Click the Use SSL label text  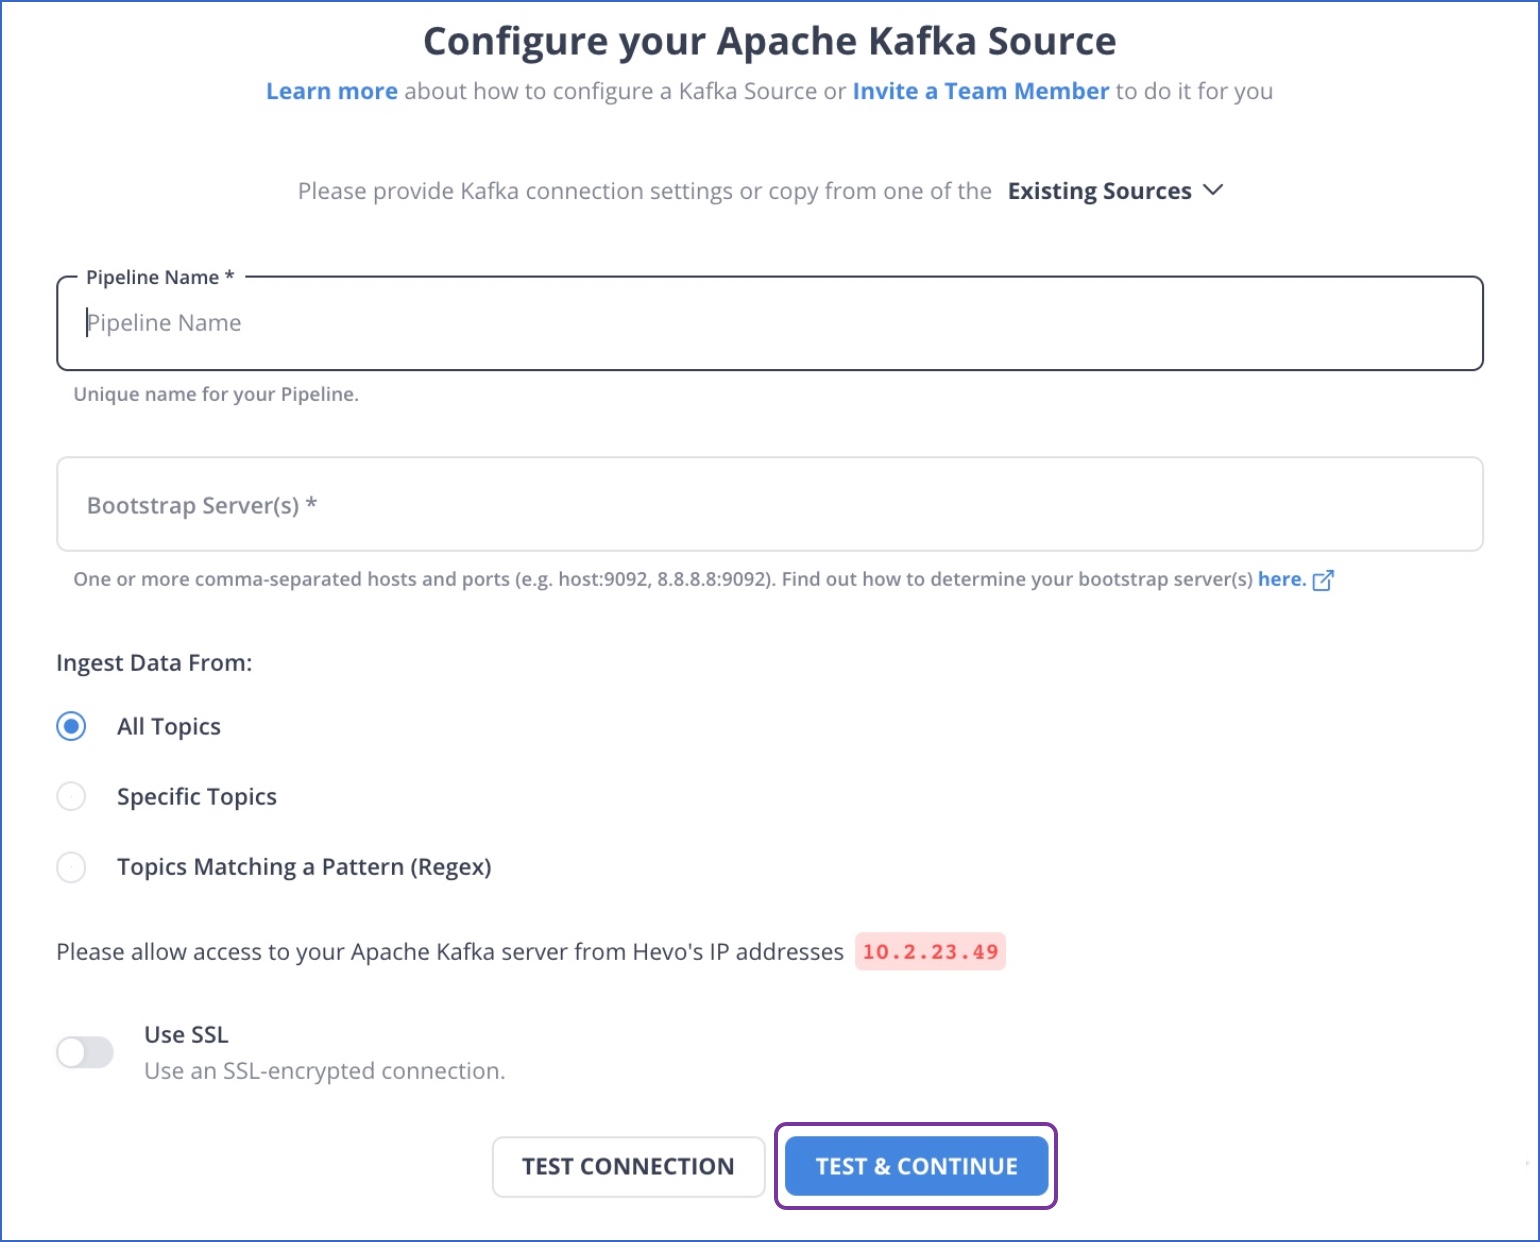(186, 1035)
